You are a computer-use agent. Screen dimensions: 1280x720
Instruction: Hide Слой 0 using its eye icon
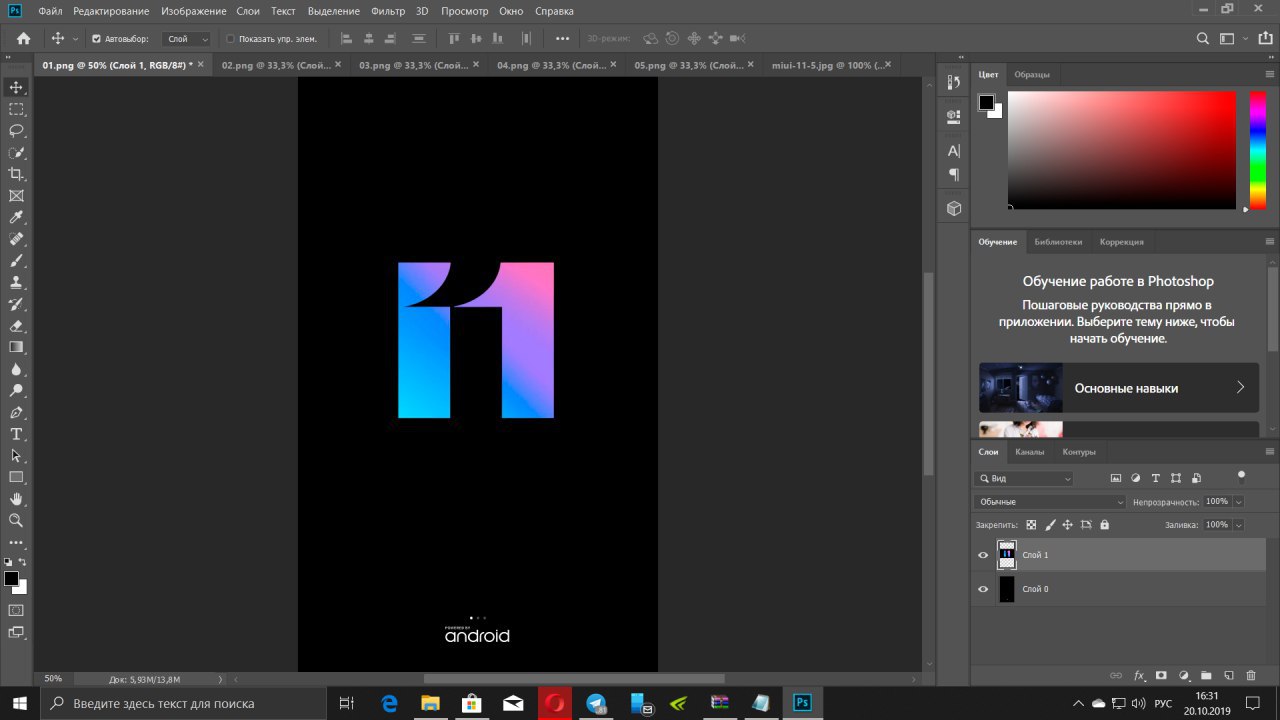coord(983,589)
